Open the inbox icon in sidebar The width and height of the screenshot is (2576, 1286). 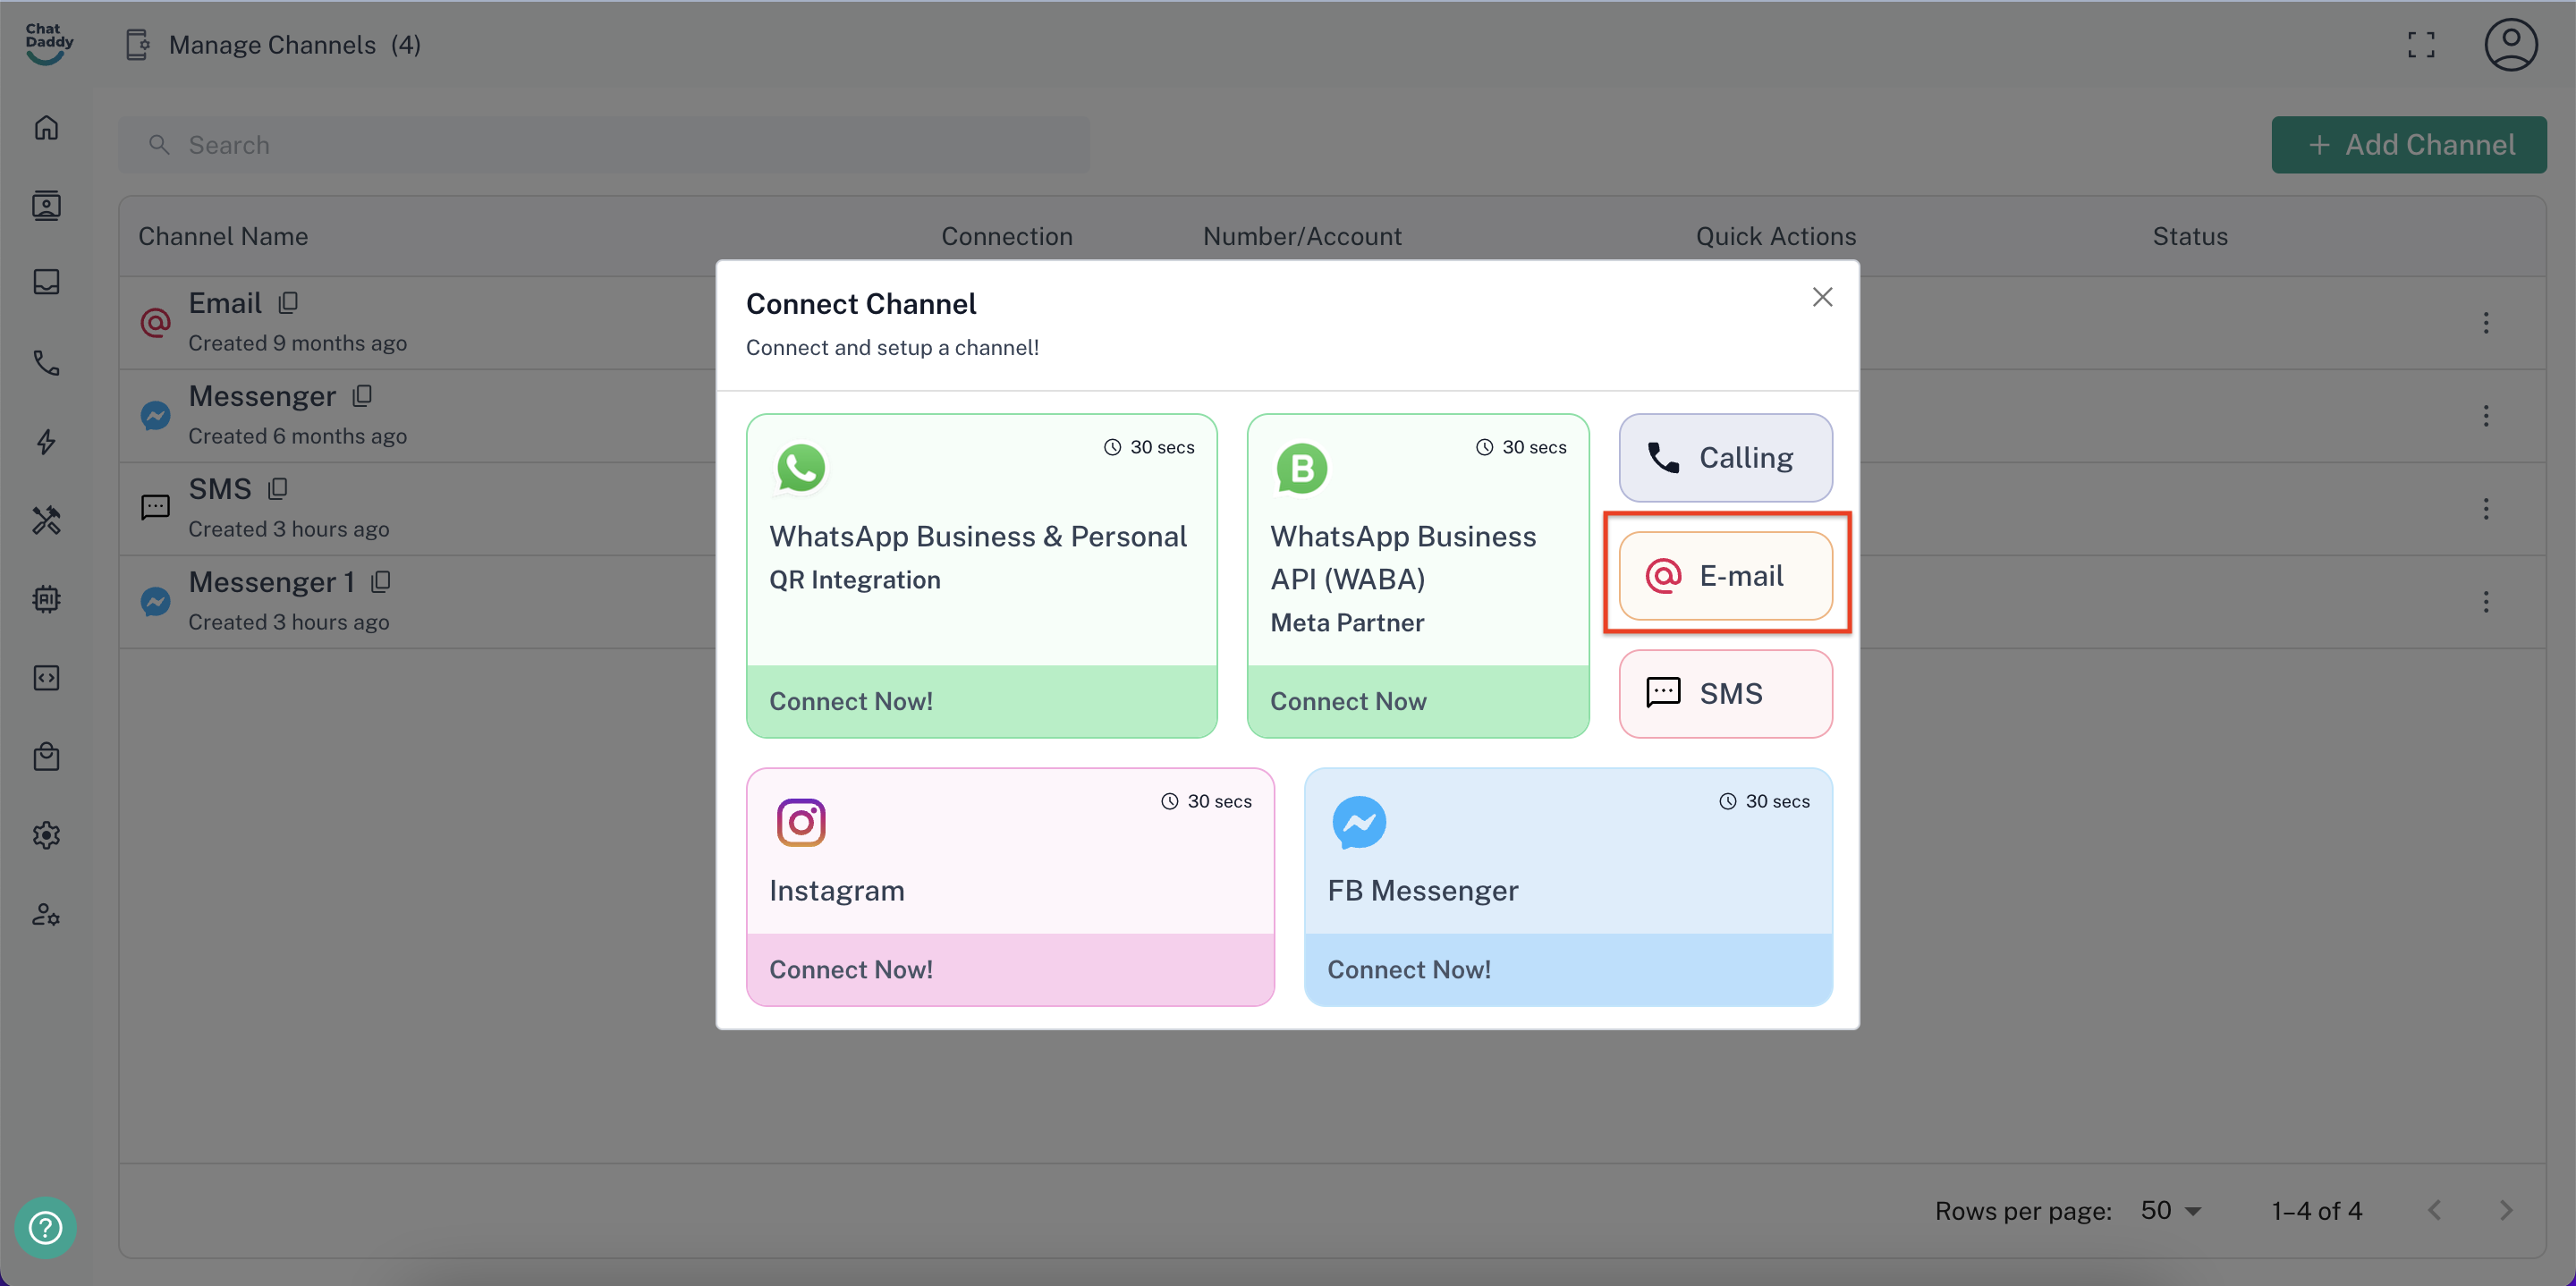pos(46,282)
